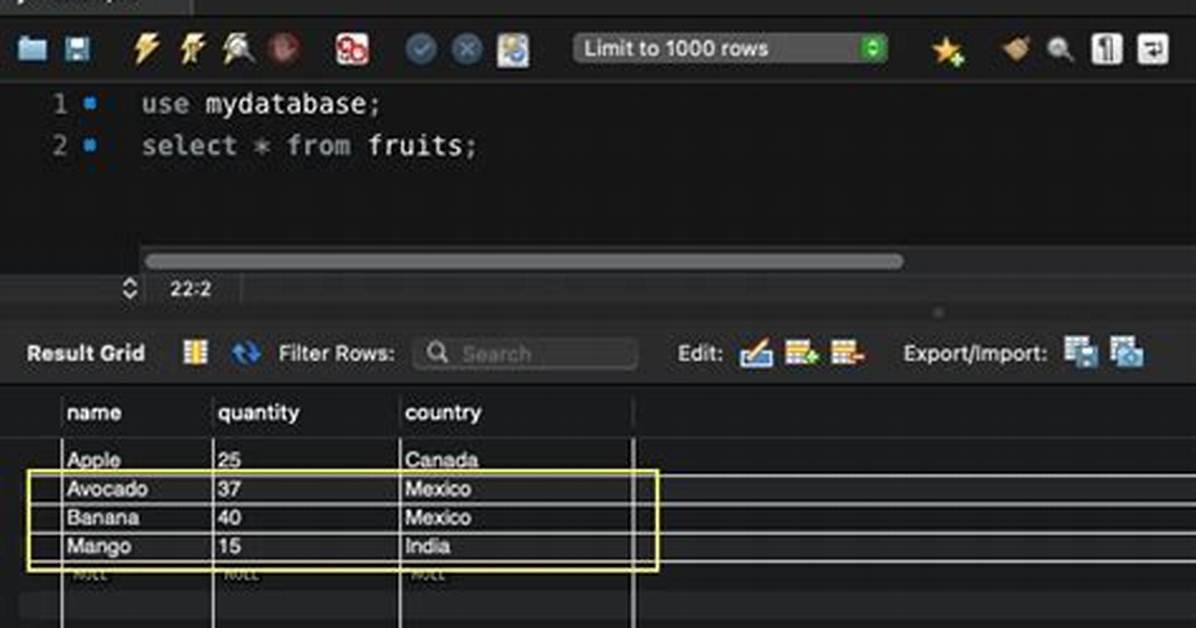Stop query execution red icon
Viewport: 1196px width, 628px height.
tap(283, 50)
